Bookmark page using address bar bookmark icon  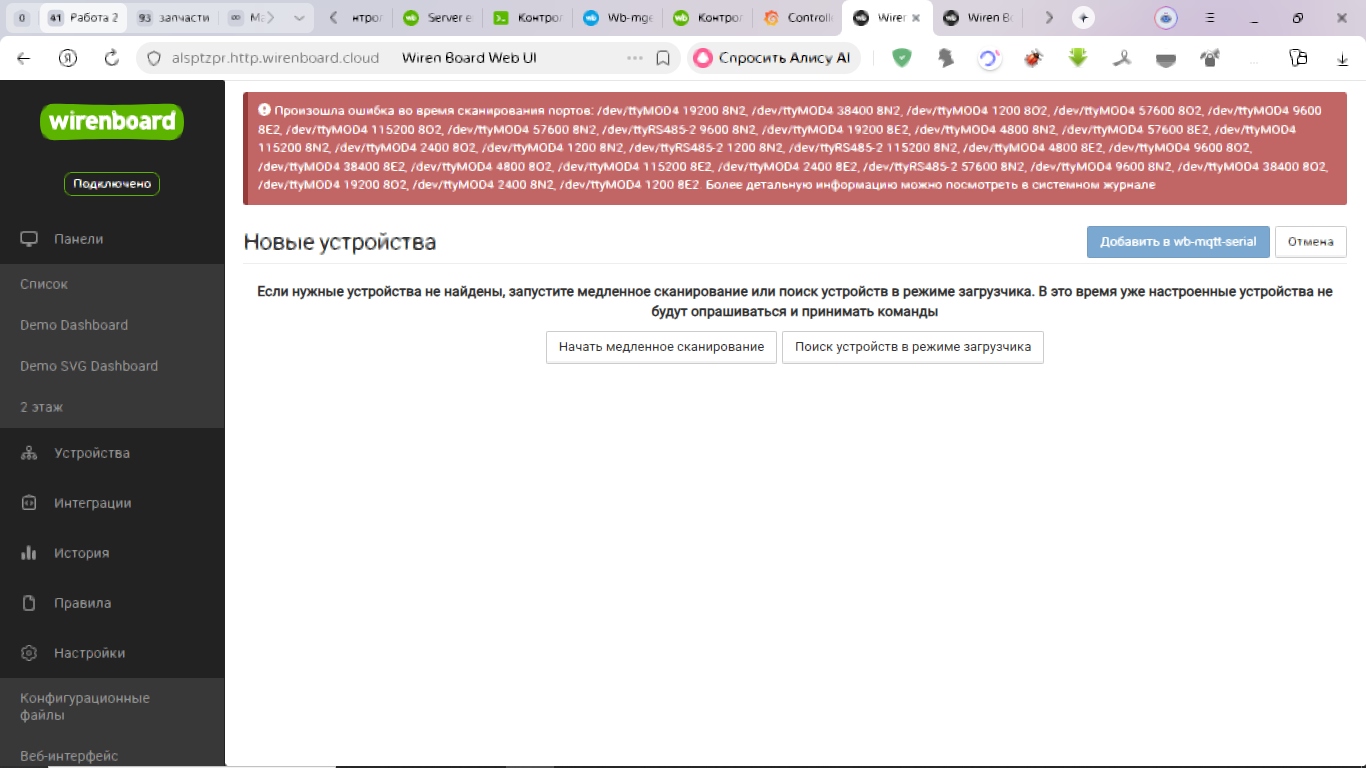(662, 58)
